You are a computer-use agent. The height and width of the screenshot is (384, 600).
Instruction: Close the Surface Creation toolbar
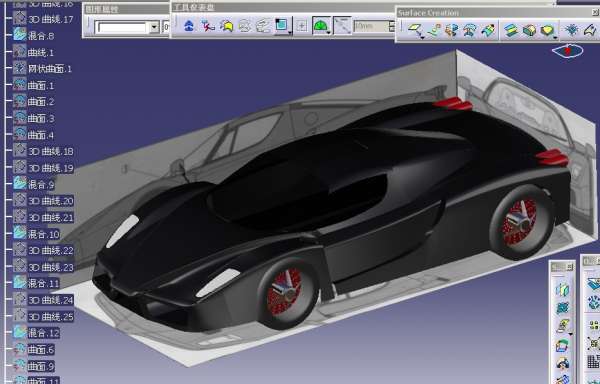(595, 13)
